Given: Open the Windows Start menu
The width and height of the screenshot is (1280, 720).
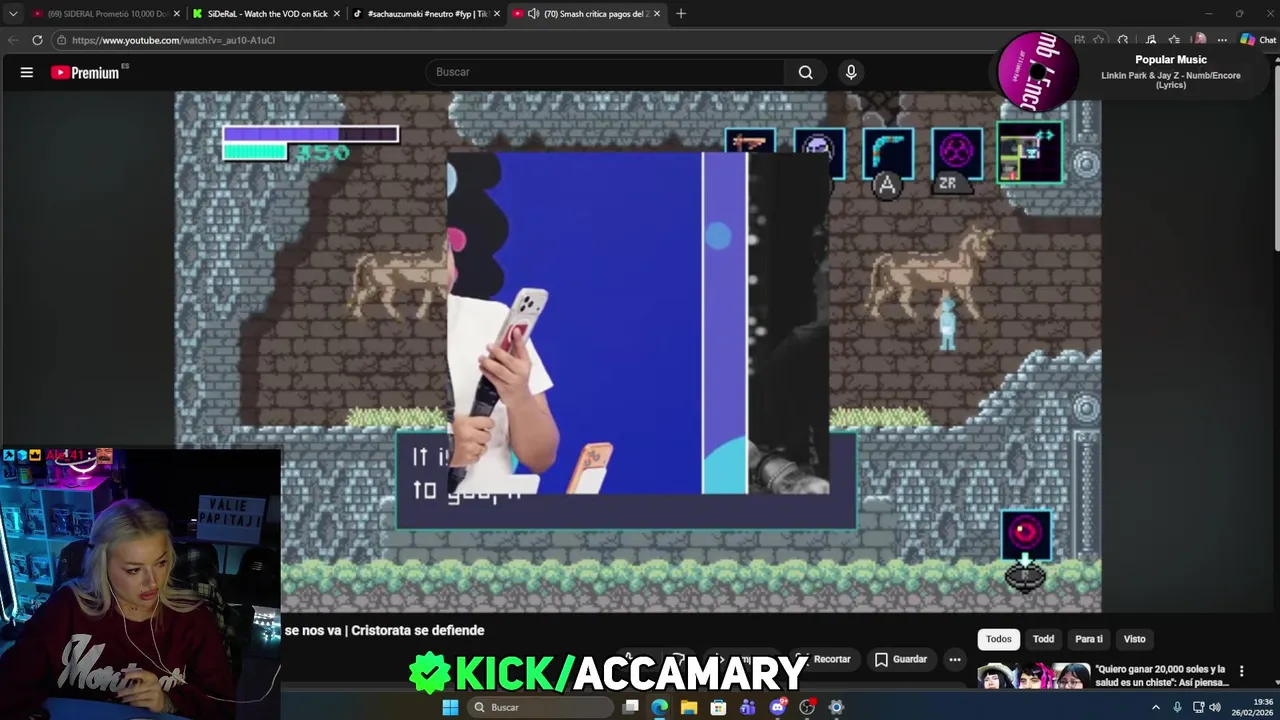Looking at the screenshot, I should point(450,707).
